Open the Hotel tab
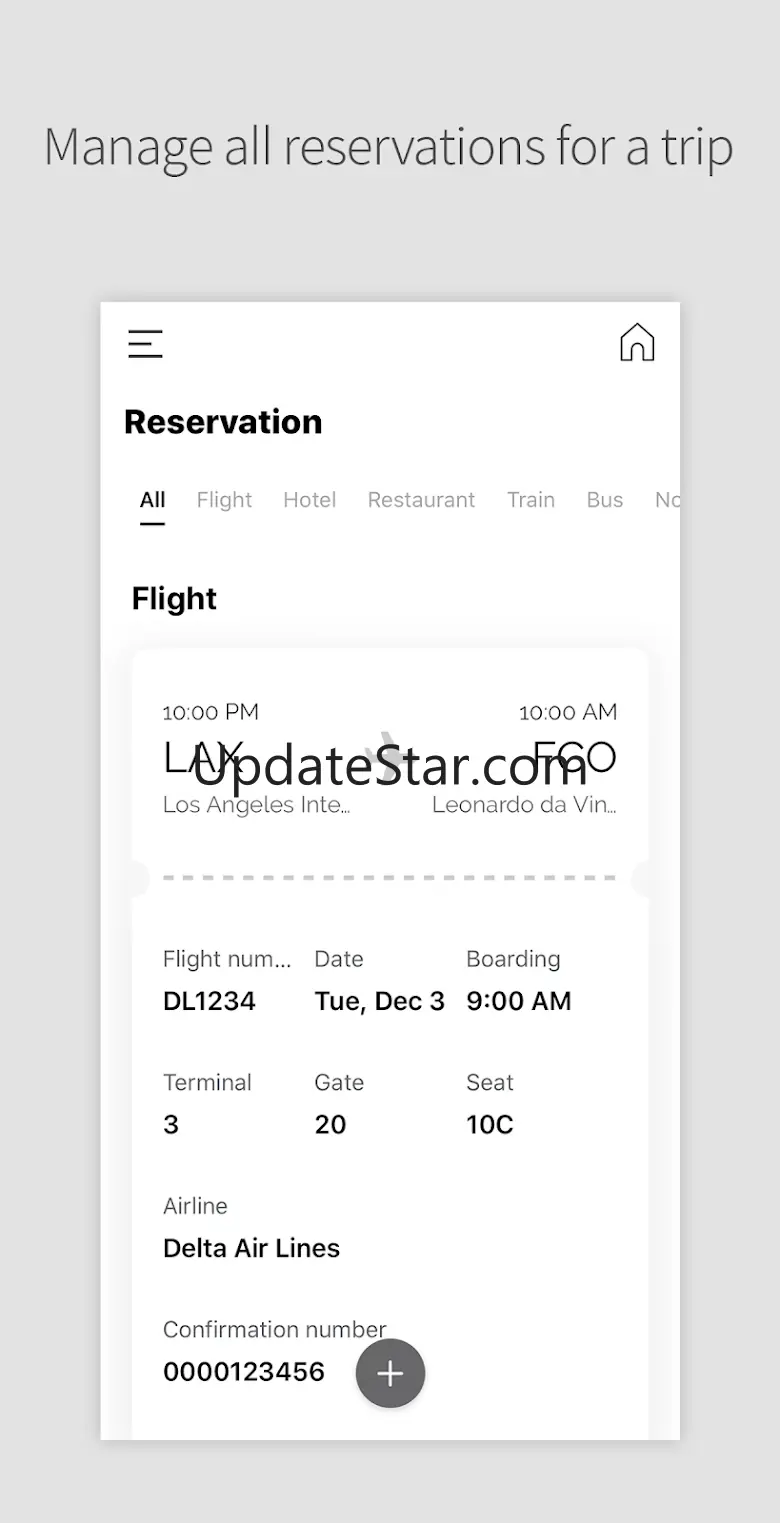Viewport: 780px width, 1523px height. point(309,500)
